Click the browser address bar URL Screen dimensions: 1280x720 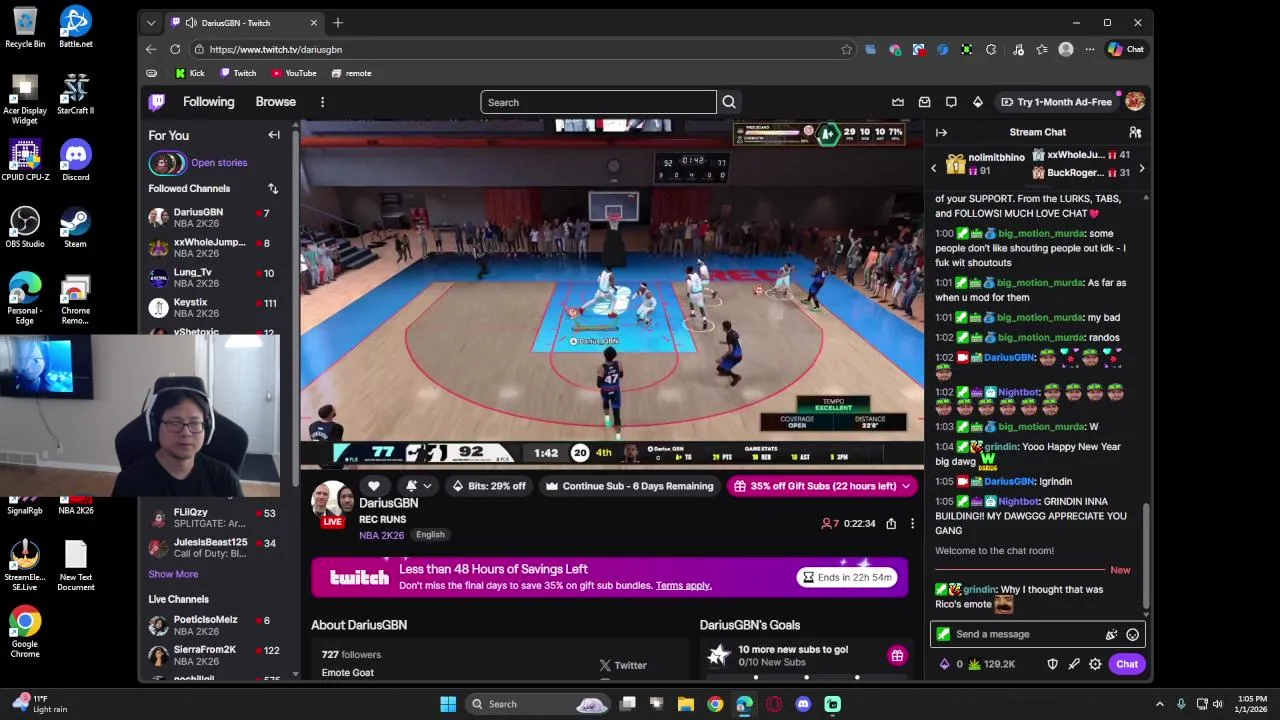tap(276, 49)
